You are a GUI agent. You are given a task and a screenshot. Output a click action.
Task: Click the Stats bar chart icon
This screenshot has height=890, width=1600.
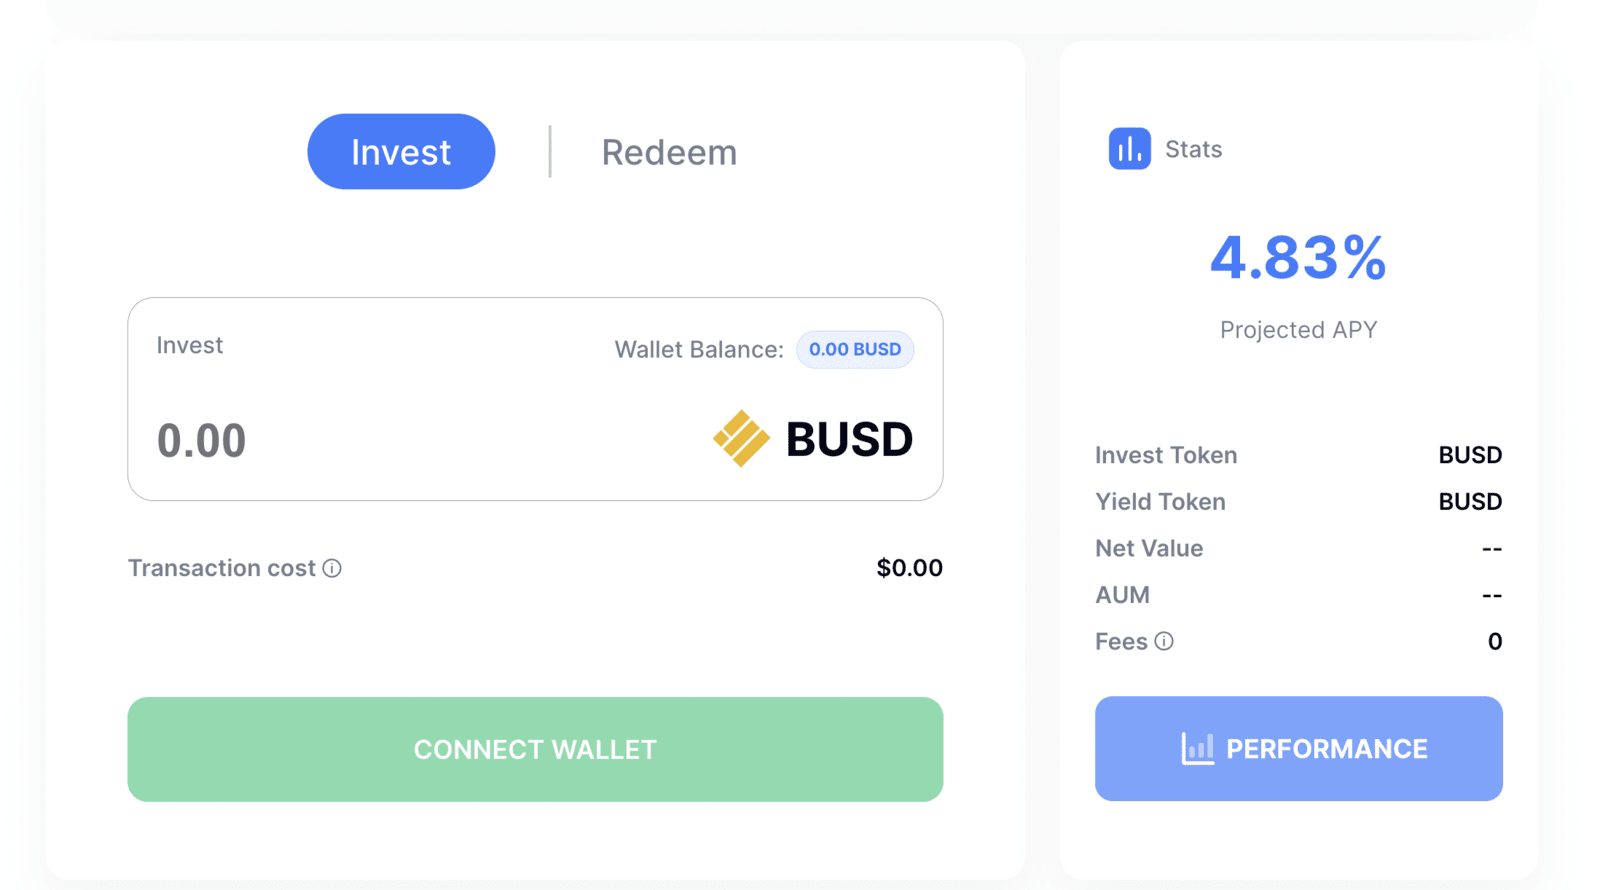[1129, 149]
